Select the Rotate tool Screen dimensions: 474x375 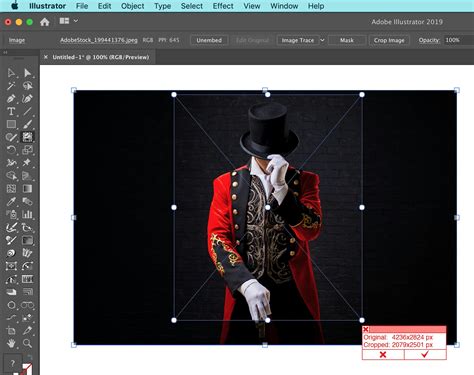coord(11,150)
